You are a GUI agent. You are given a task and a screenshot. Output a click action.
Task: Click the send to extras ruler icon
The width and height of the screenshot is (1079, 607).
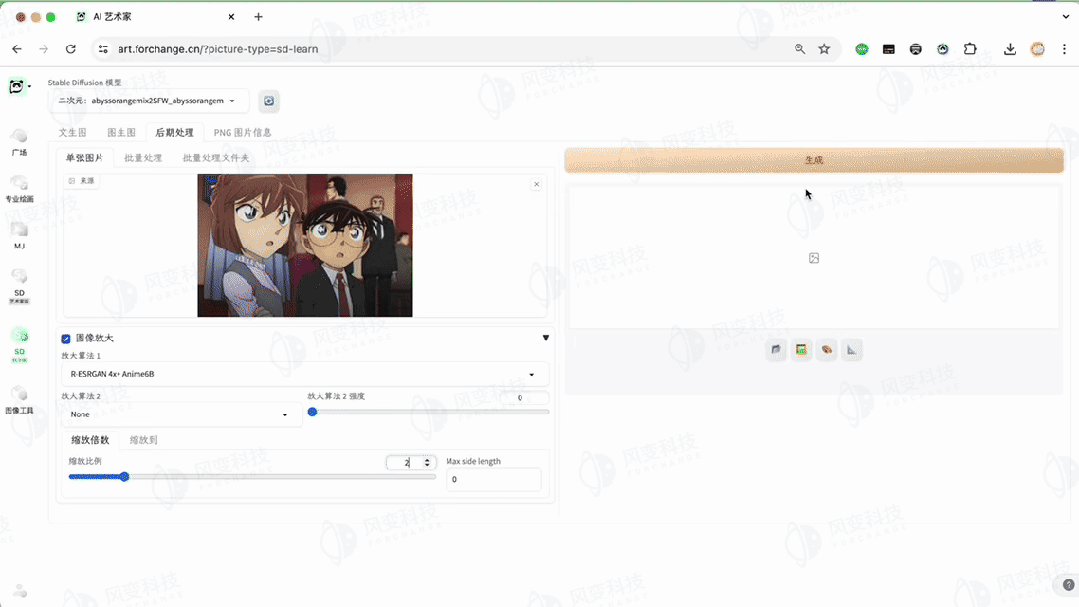(x=852, y=350)
